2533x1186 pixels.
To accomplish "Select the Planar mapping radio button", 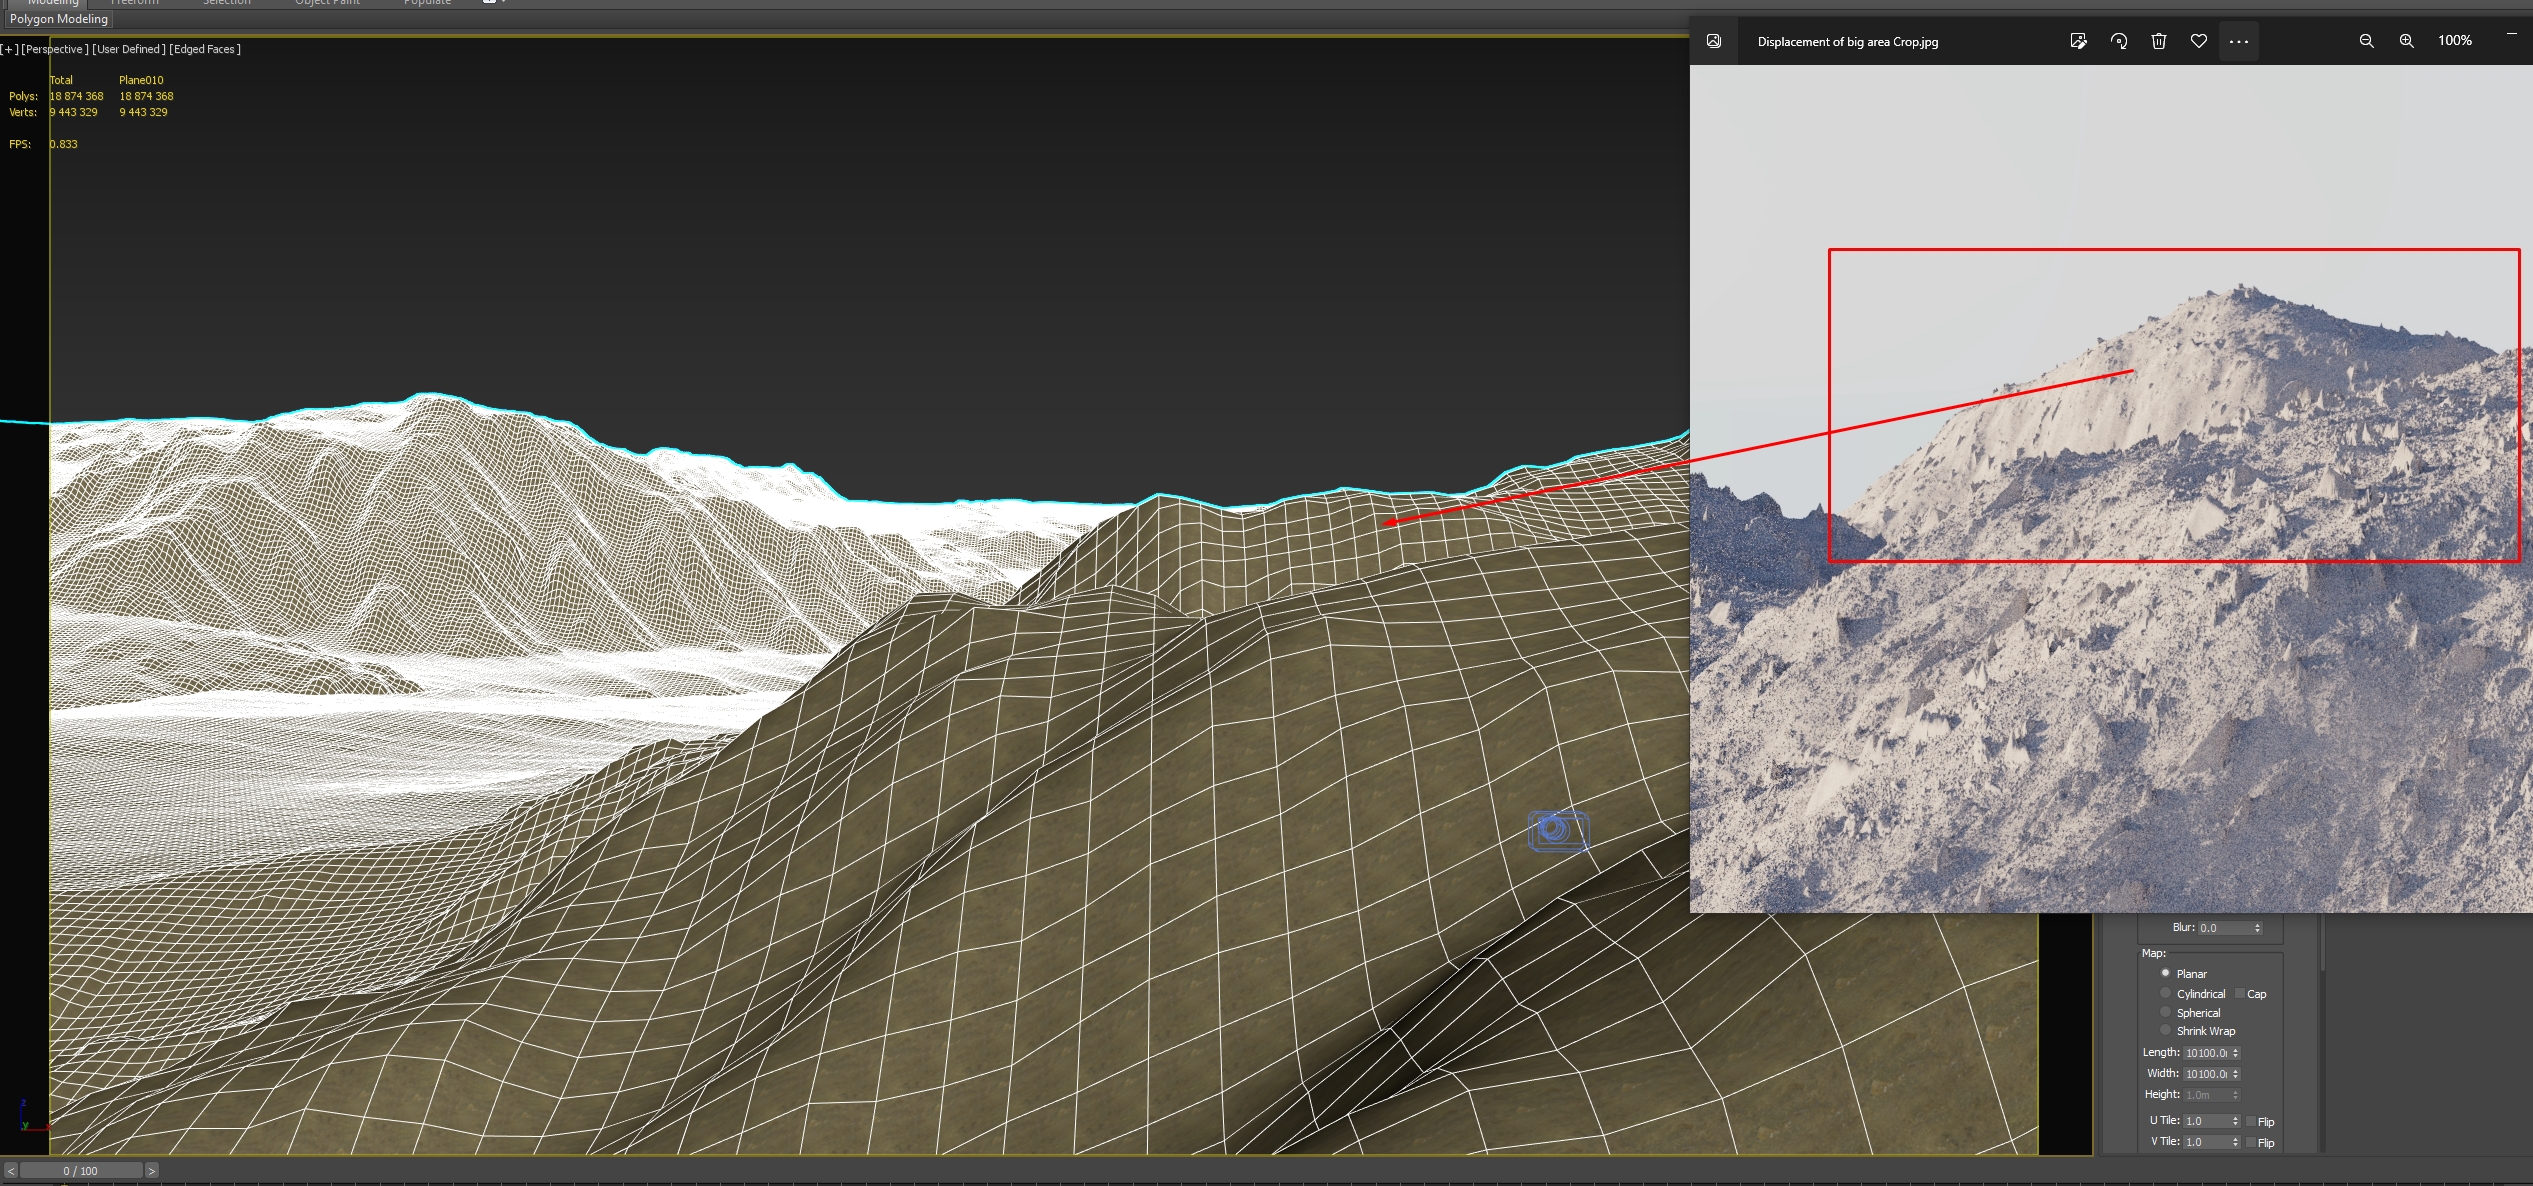I will point(2165,973).
